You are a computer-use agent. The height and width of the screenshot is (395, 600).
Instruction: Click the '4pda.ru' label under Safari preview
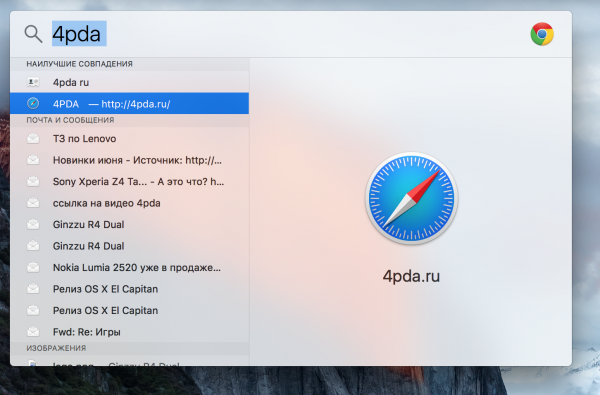coord(411,276)
